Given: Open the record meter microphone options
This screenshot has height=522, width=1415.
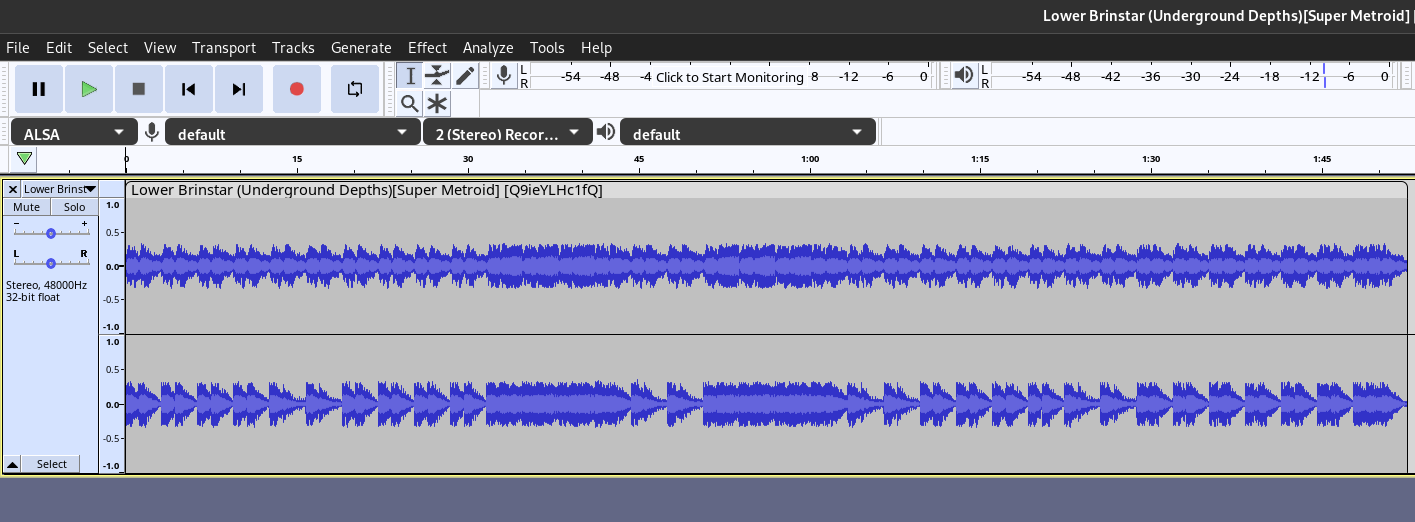Looking at the screenshot, I should click(503, 75).
